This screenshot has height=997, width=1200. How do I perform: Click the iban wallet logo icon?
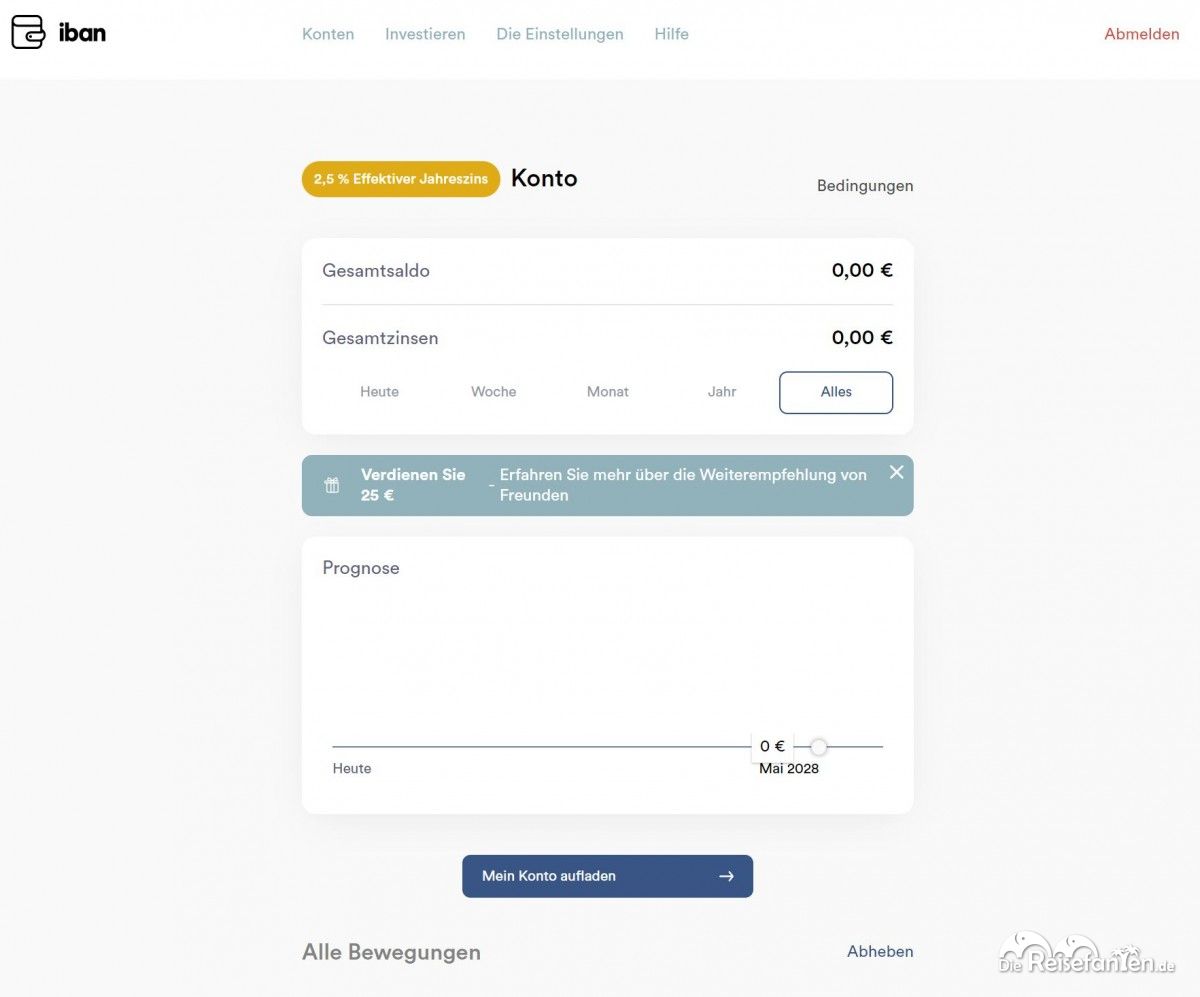[x=28, y=33]
